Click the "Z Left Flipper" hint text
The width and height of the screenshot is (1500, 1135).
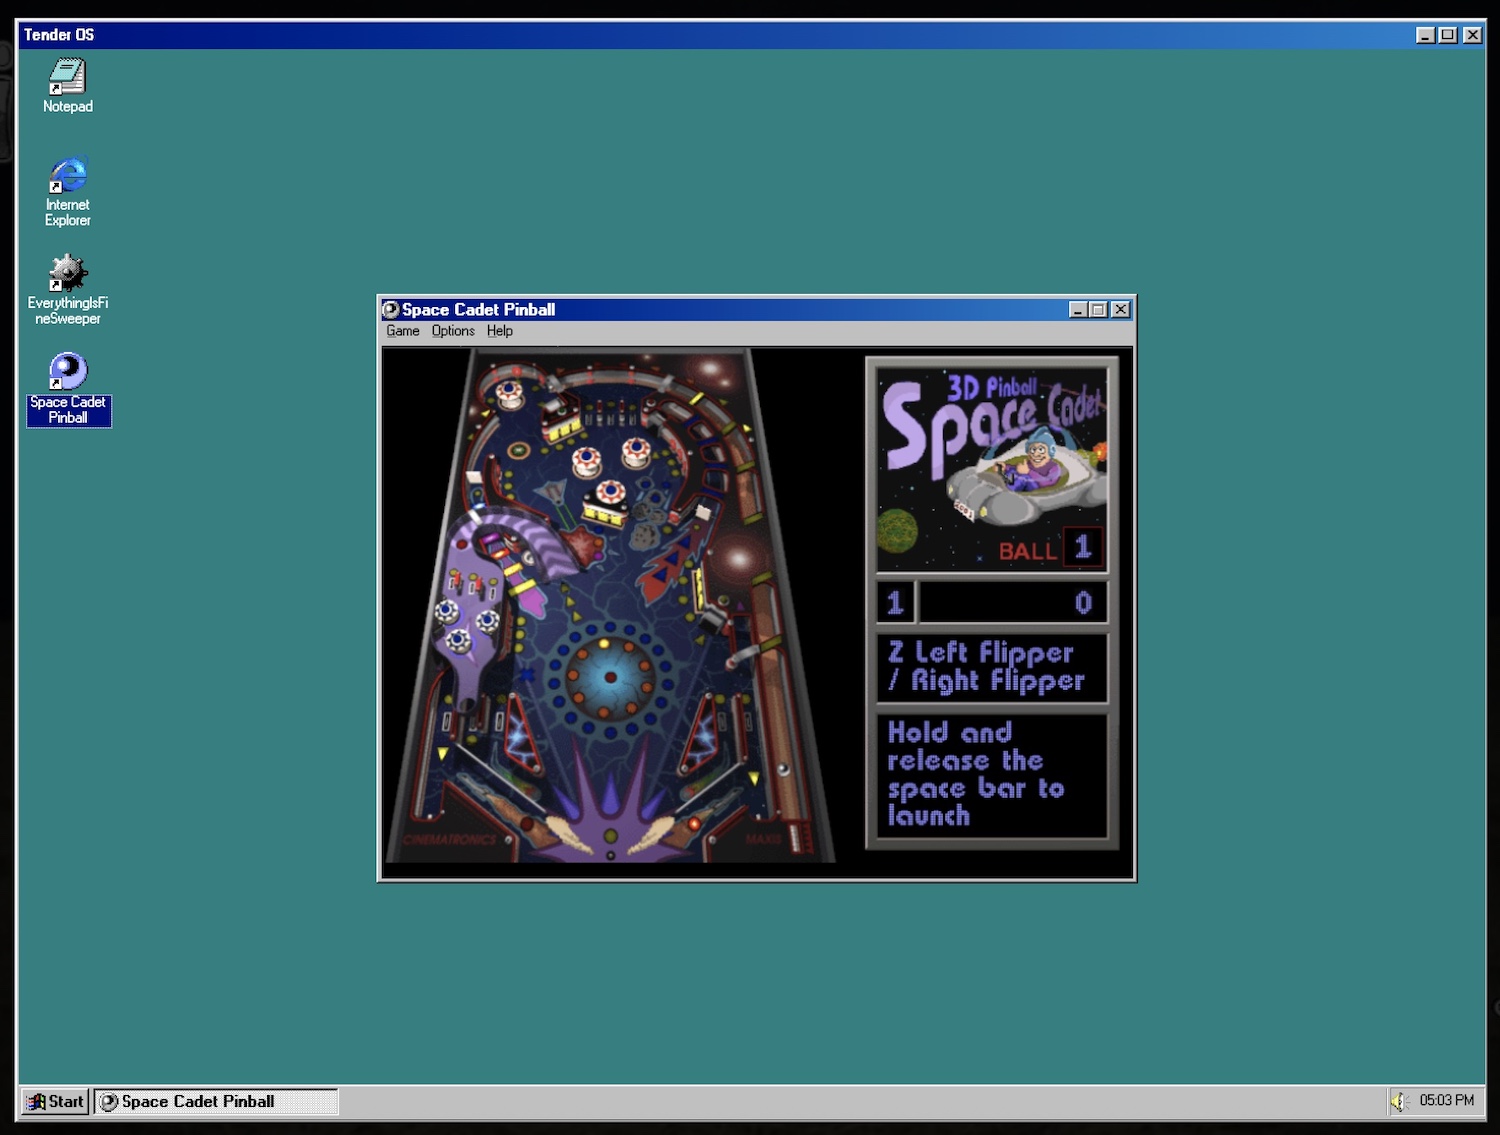980,653
